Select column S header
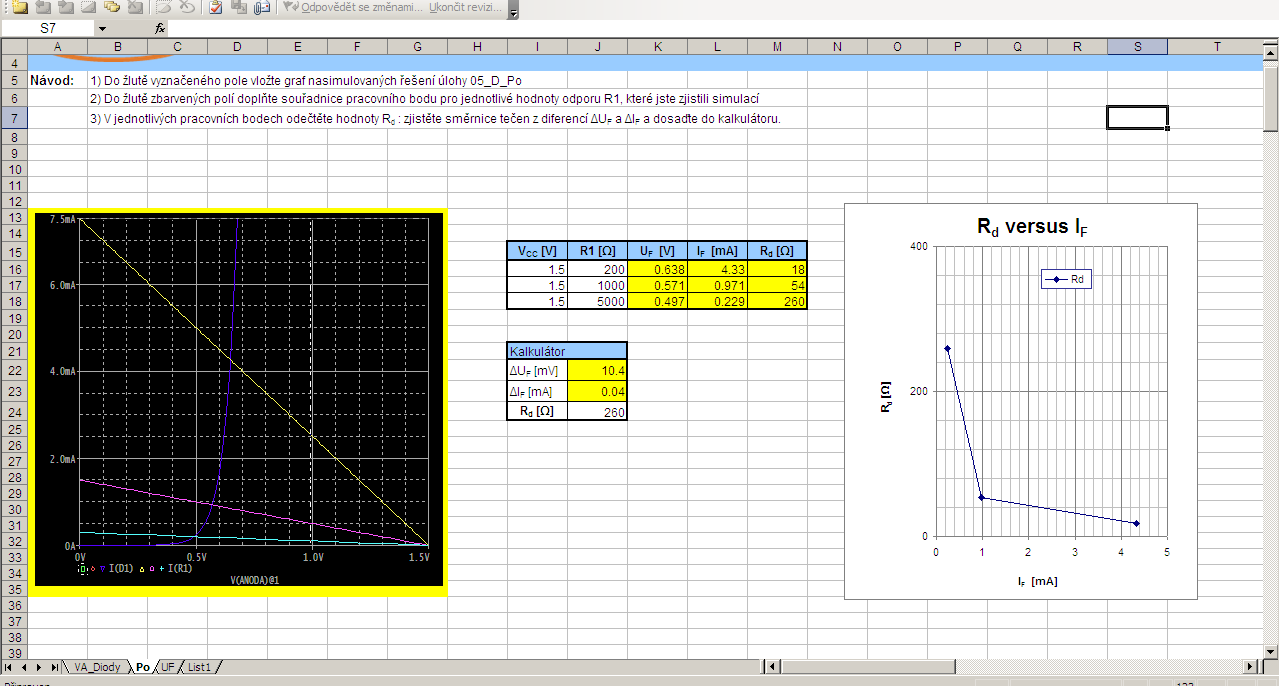The width and height of the screenshot is (1279, 686). point(1137,46)
